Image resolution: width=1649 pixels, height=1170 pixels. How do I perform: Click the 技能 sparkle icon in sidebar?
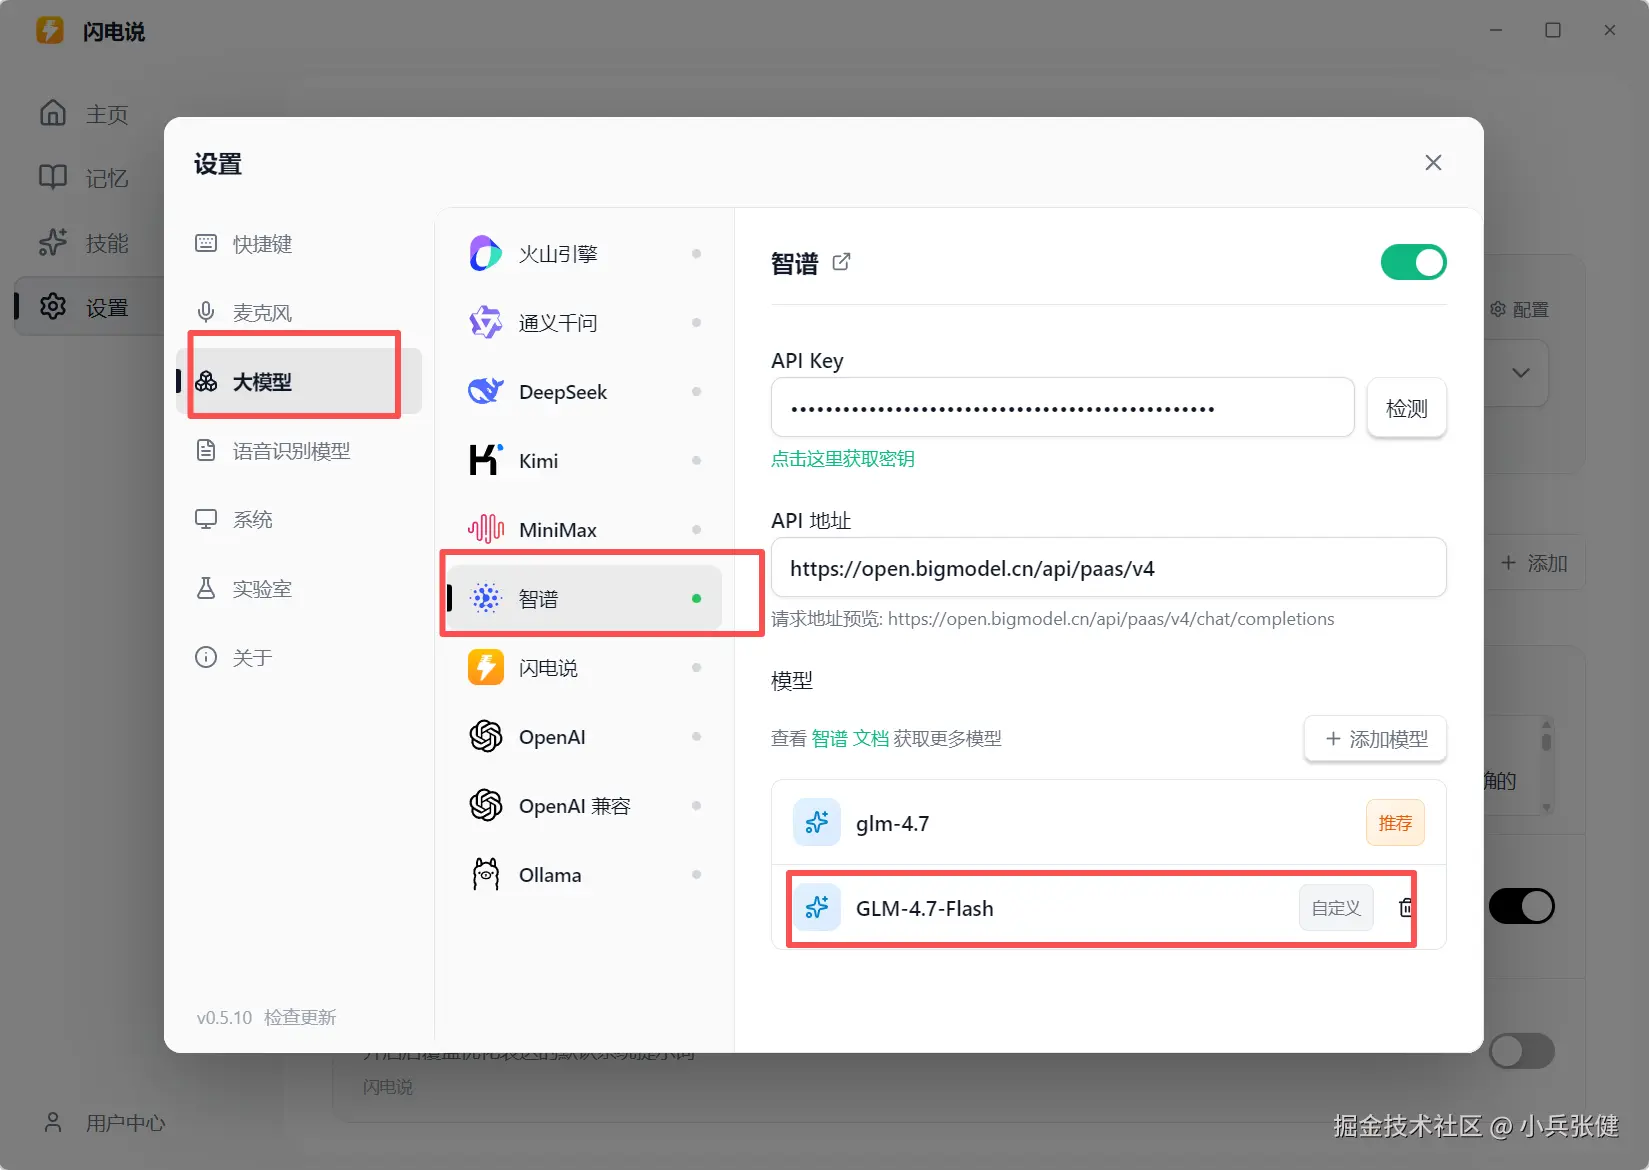[x=53, y=242]
